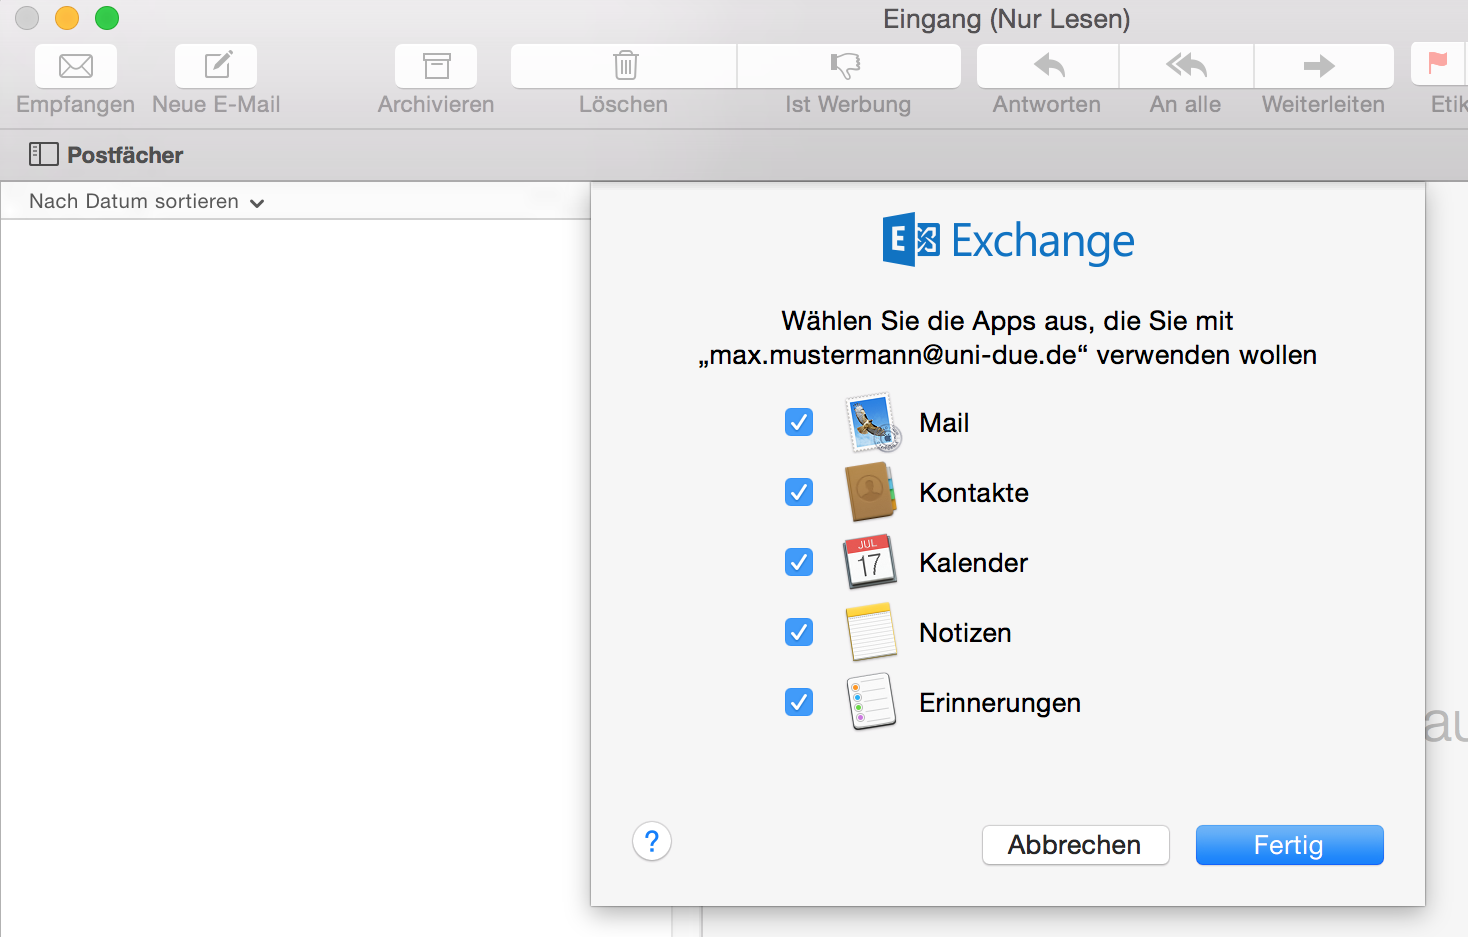Open the help question mark button

(x=651, y=842)
